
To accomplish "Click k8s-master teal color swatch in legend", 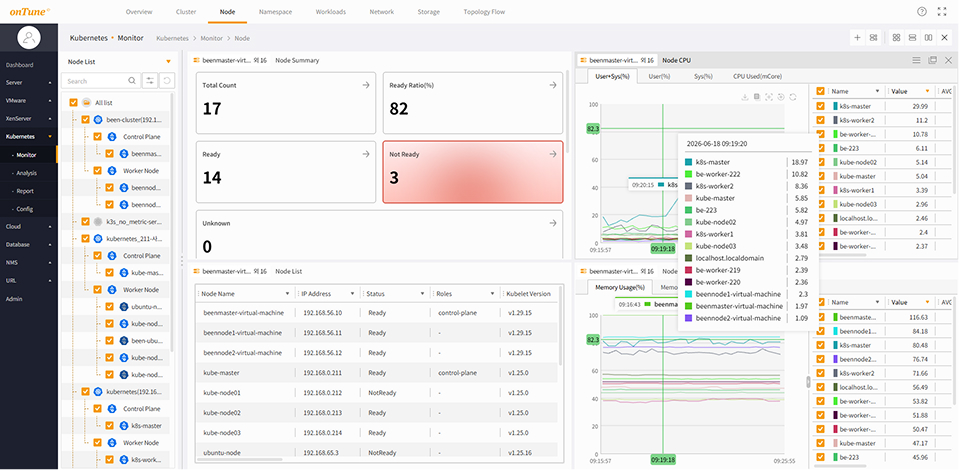I will [x=835, y=106].
